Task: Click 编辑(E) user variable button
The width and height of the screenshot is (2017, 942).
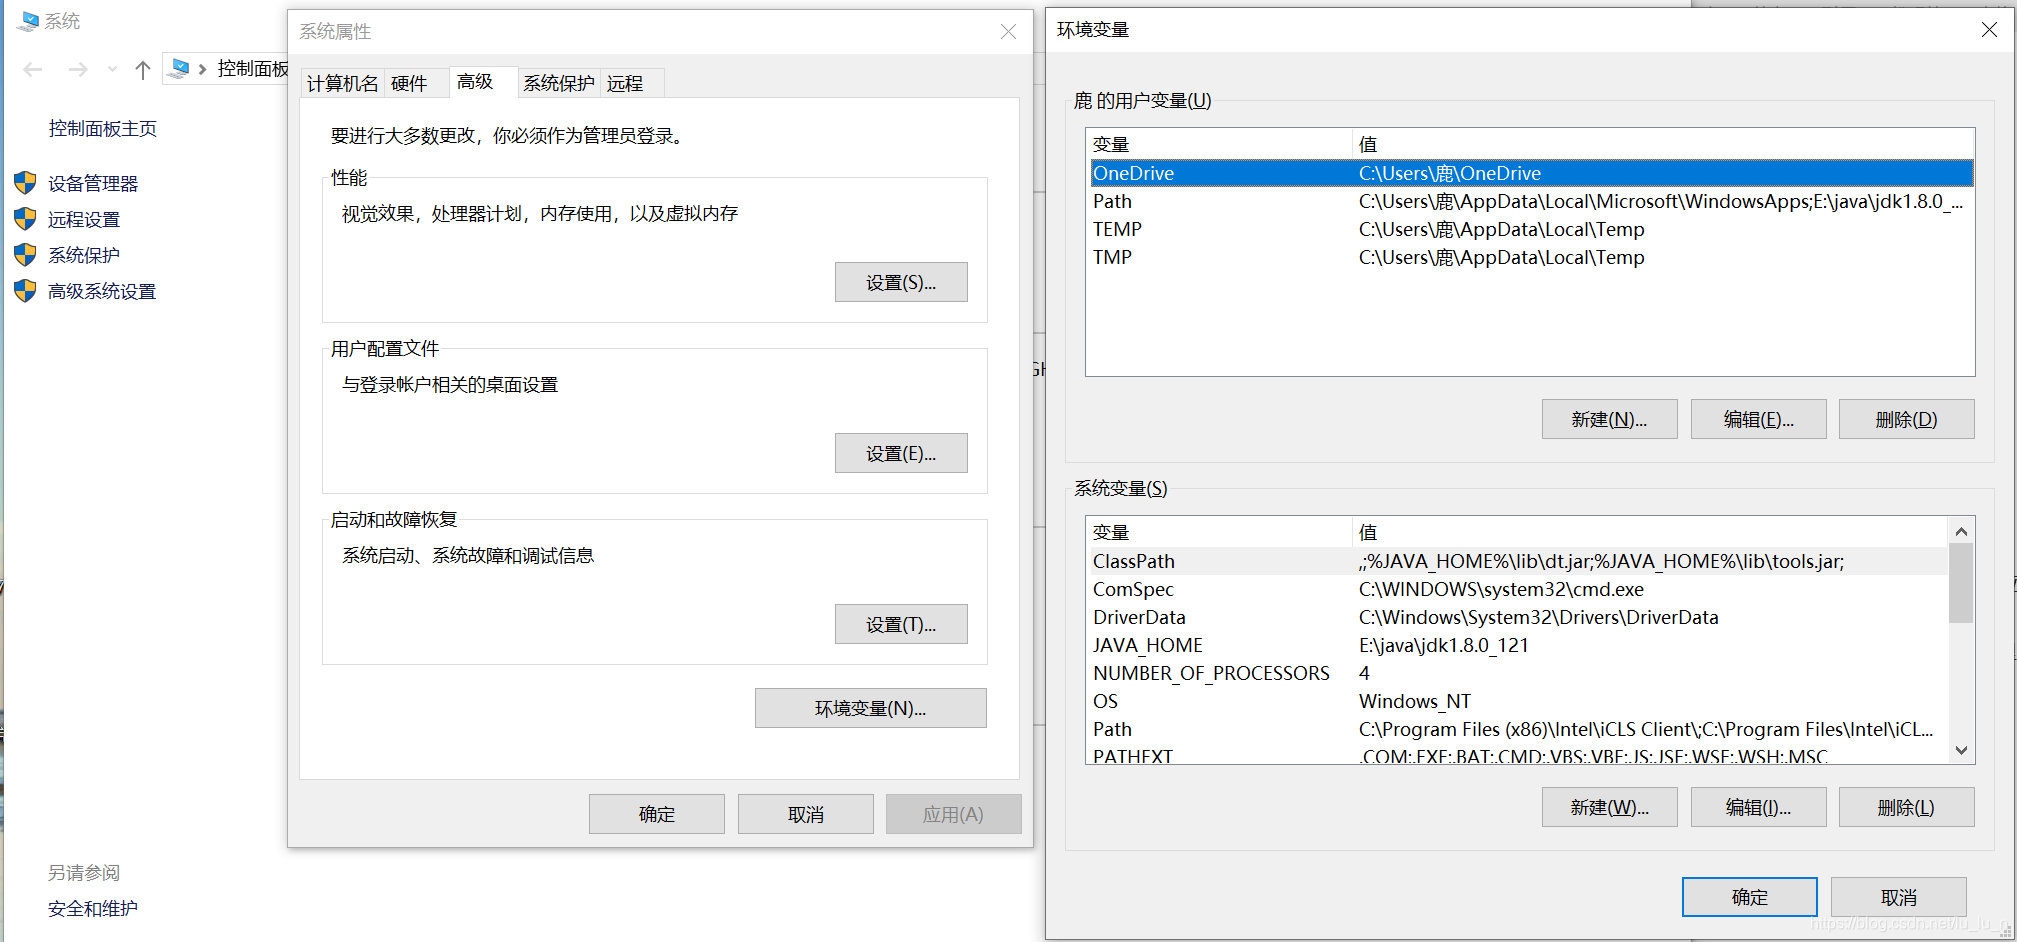Action: tap(1758, 419)
